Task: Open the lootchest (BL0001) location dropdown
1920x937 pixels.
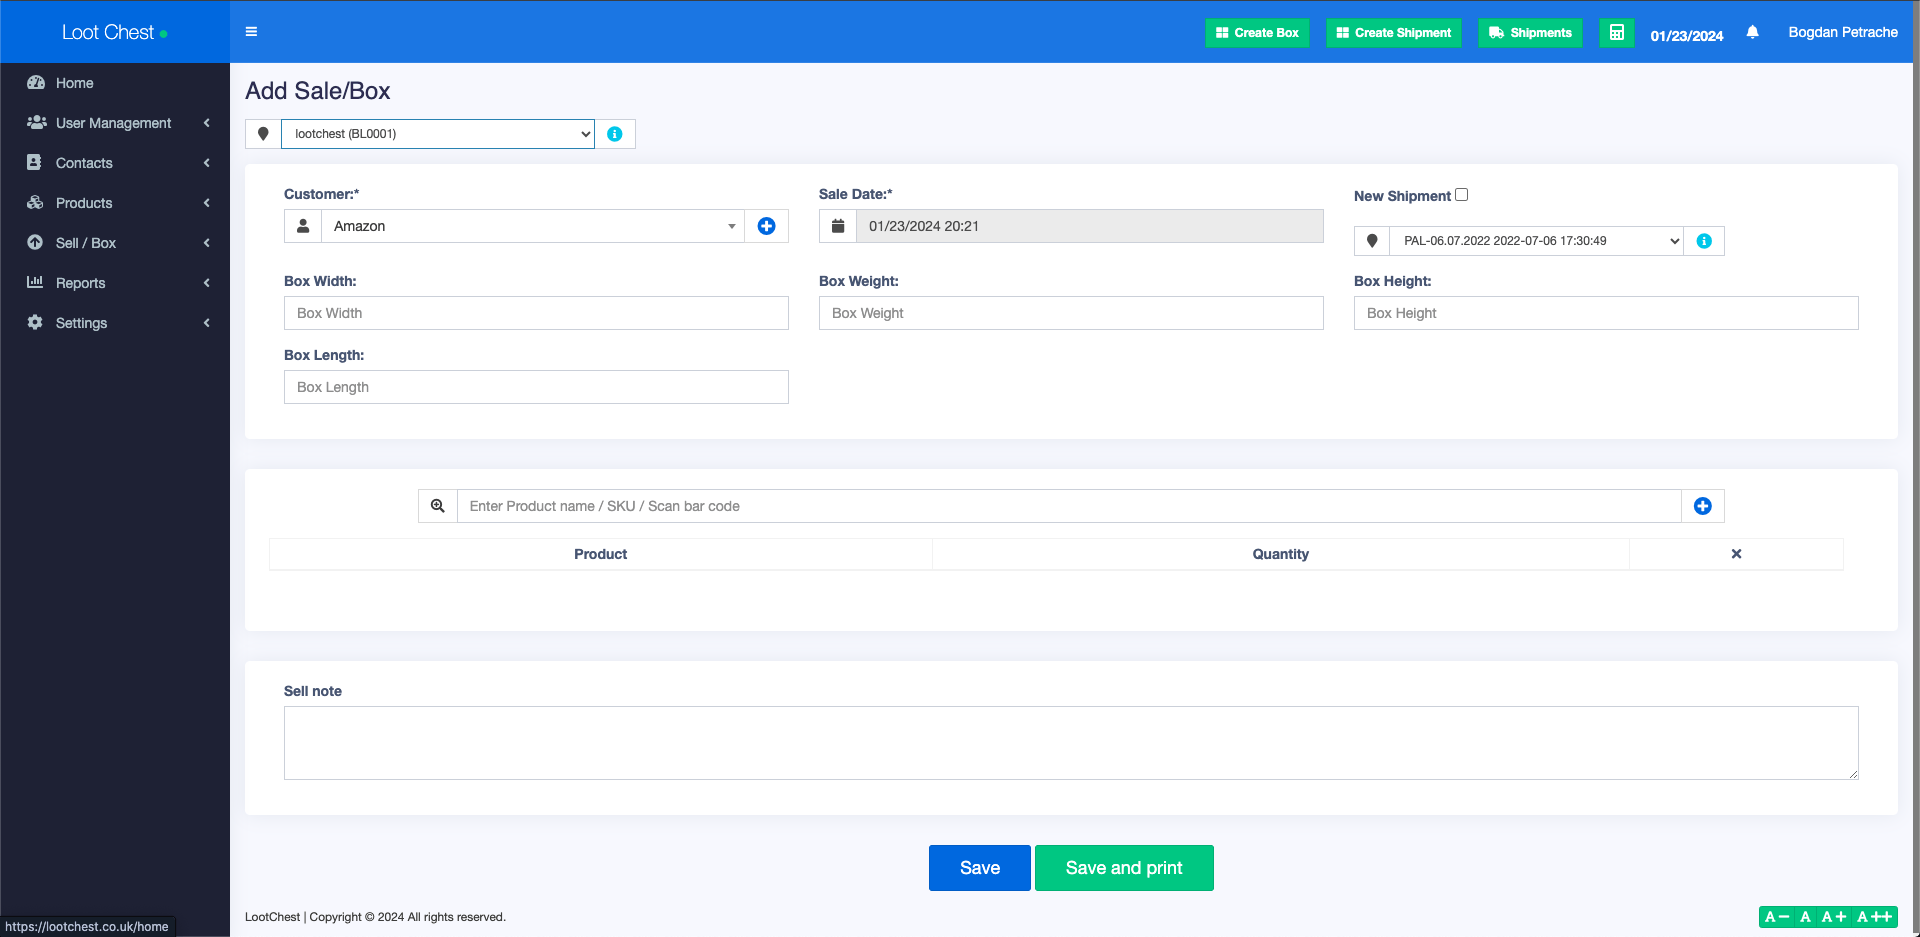Action: (x=438, y=134)
